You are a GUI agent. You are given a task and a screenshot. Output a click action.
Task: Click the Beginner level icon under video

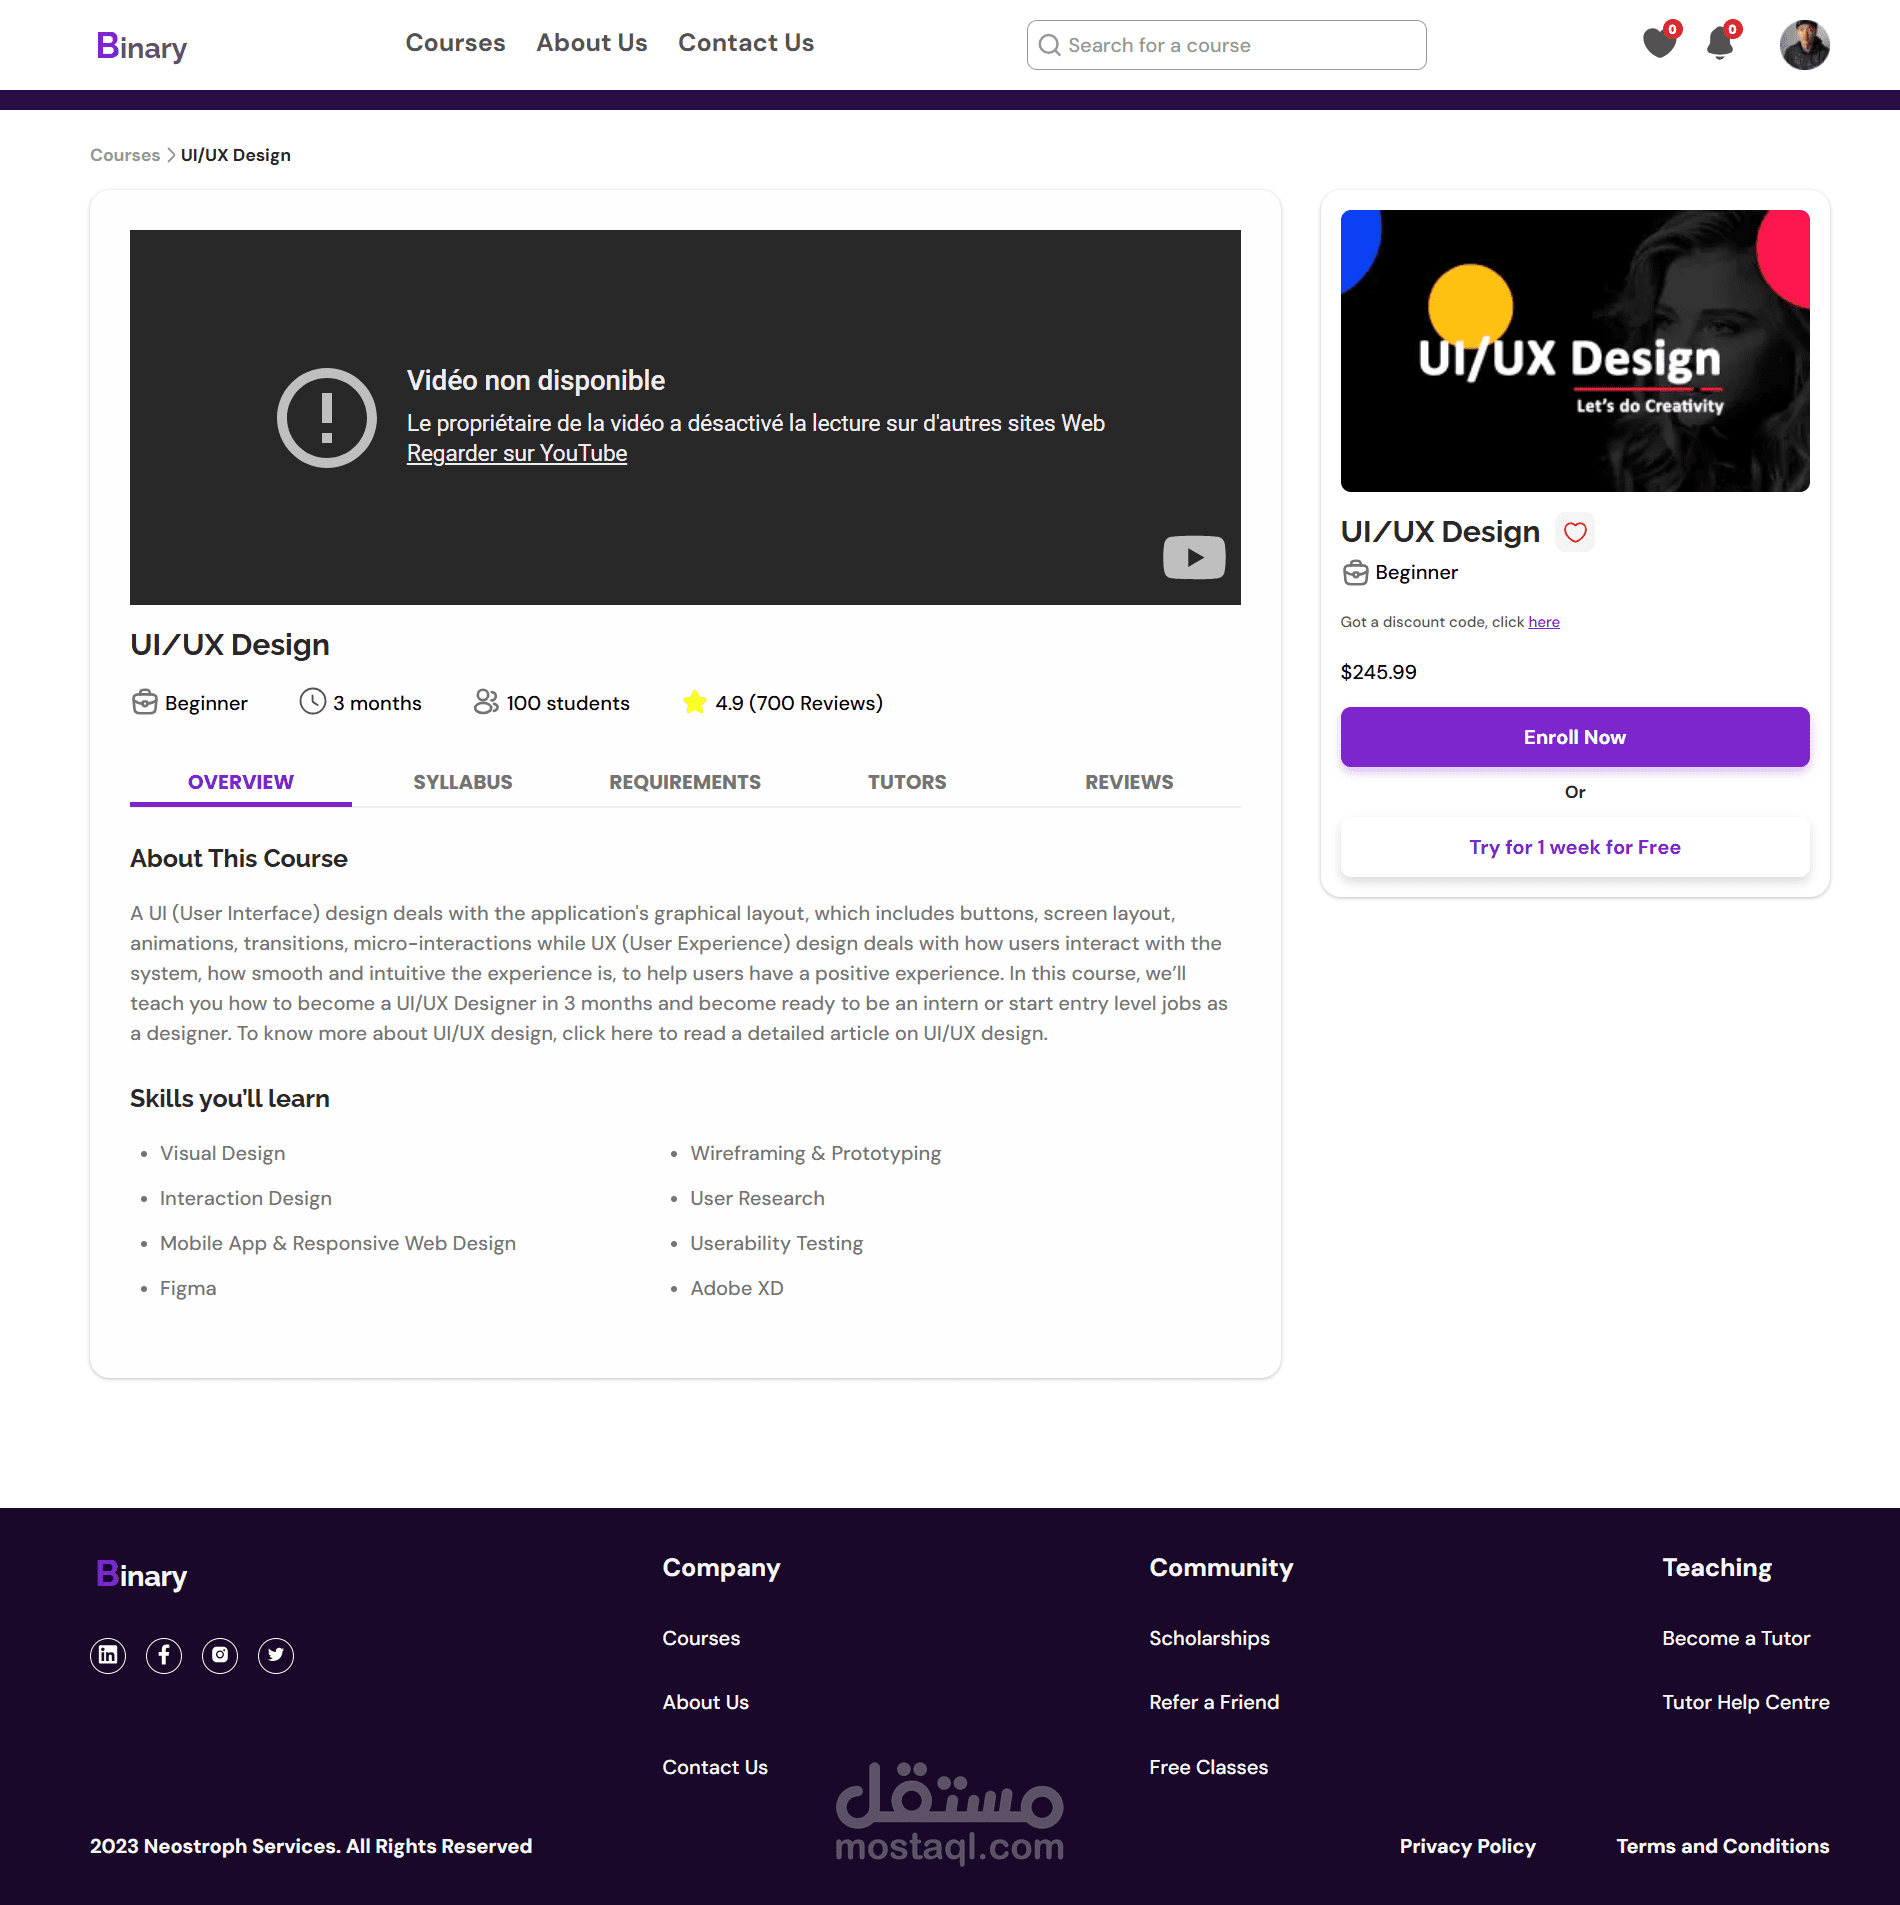tap(145, 702)
